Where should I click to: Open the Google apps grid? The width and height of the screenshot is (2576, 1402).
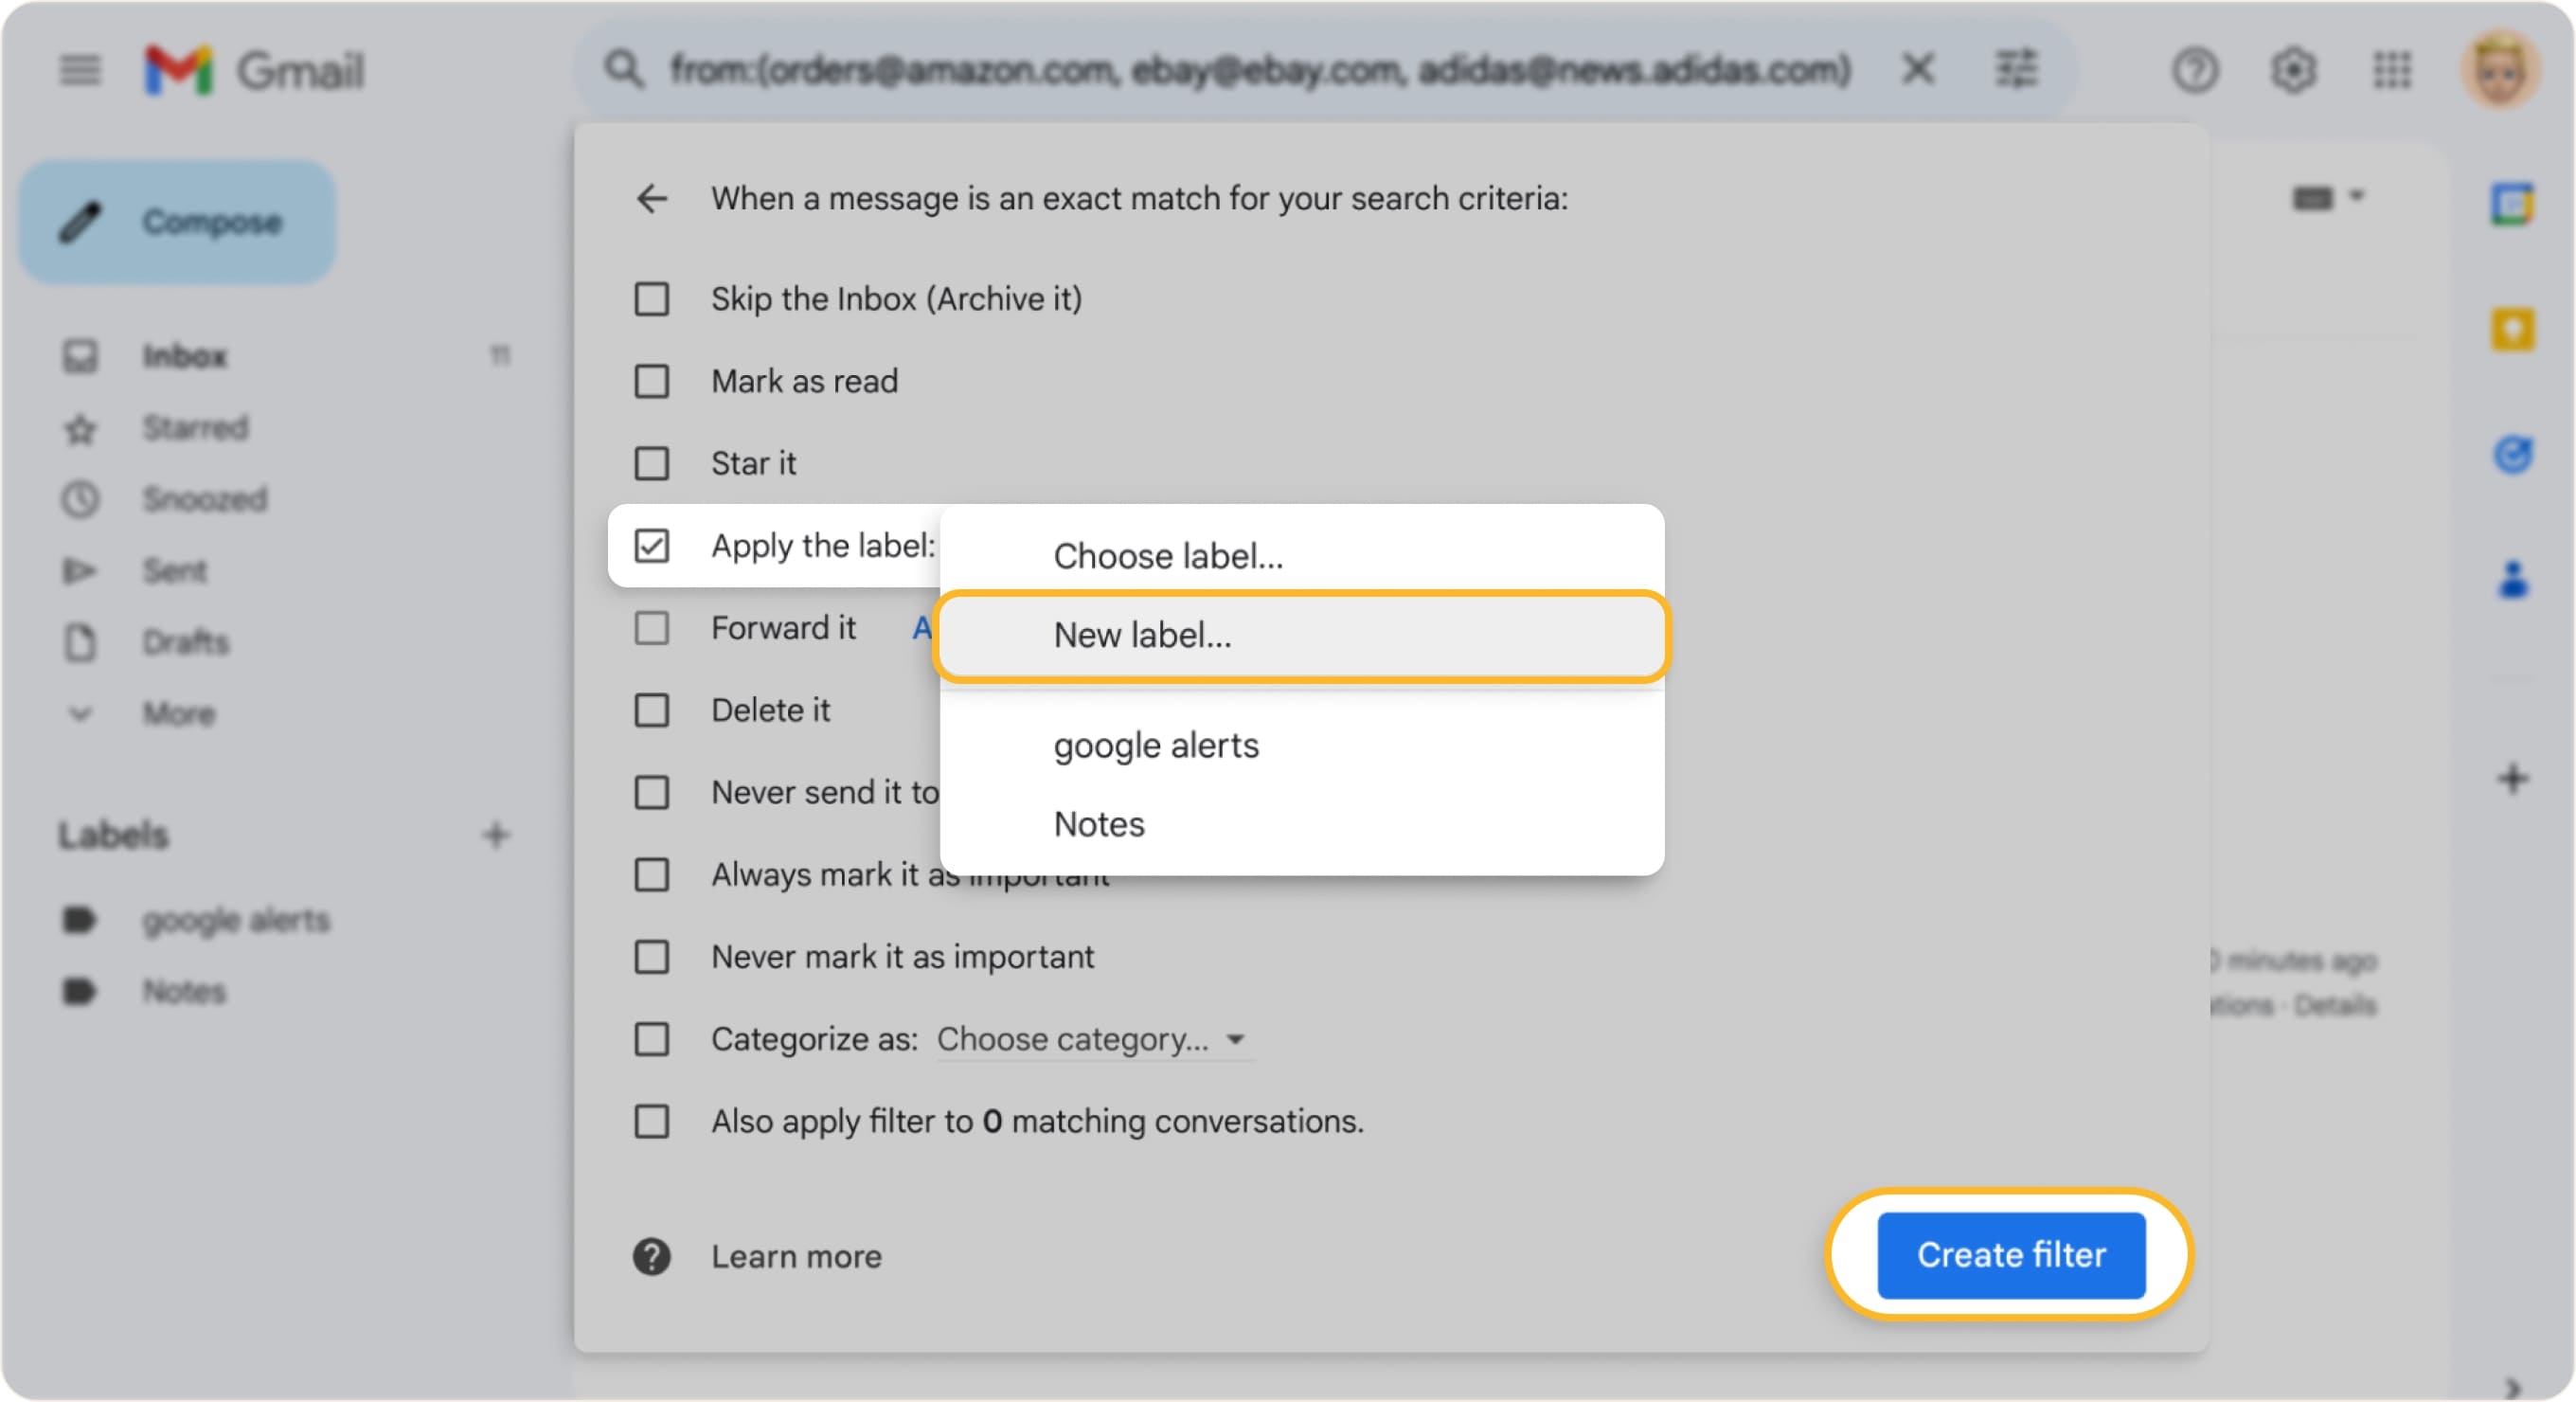2392,69
